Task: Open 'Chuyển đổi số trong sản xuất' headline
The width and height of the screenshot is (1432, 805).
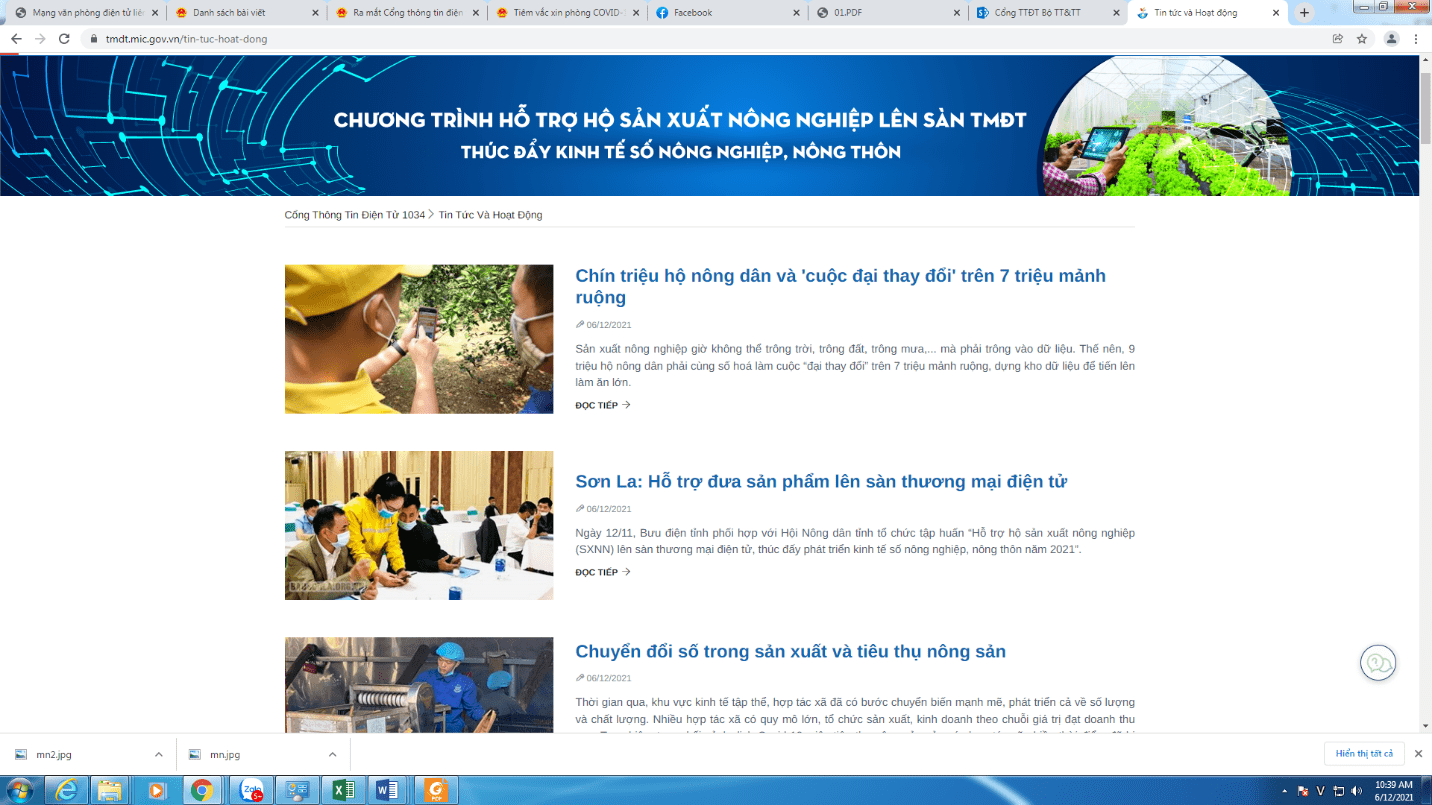Action: coord(790,651)
